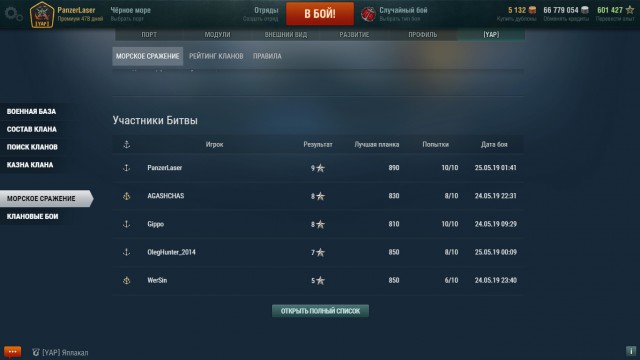Select Морское сражение in sidebar
This screenshot has height=360, width=640.
pyautogui.click(x=46, y=198)
